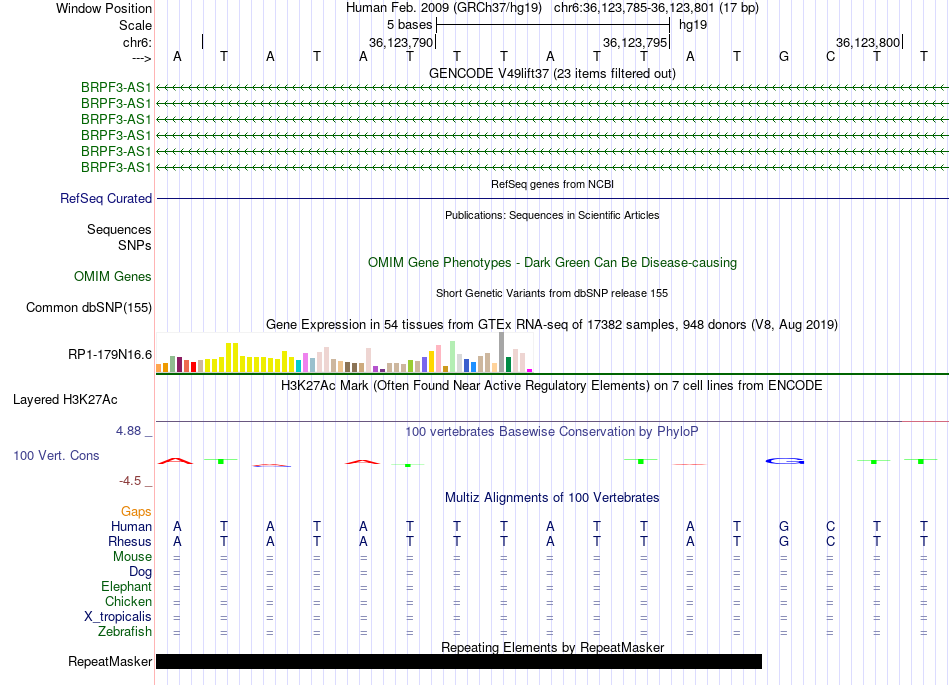Screen dimensions: 950x685
Task: Click the -4.5 PhyloP lower scale value
Action: [x=130, y=481]
